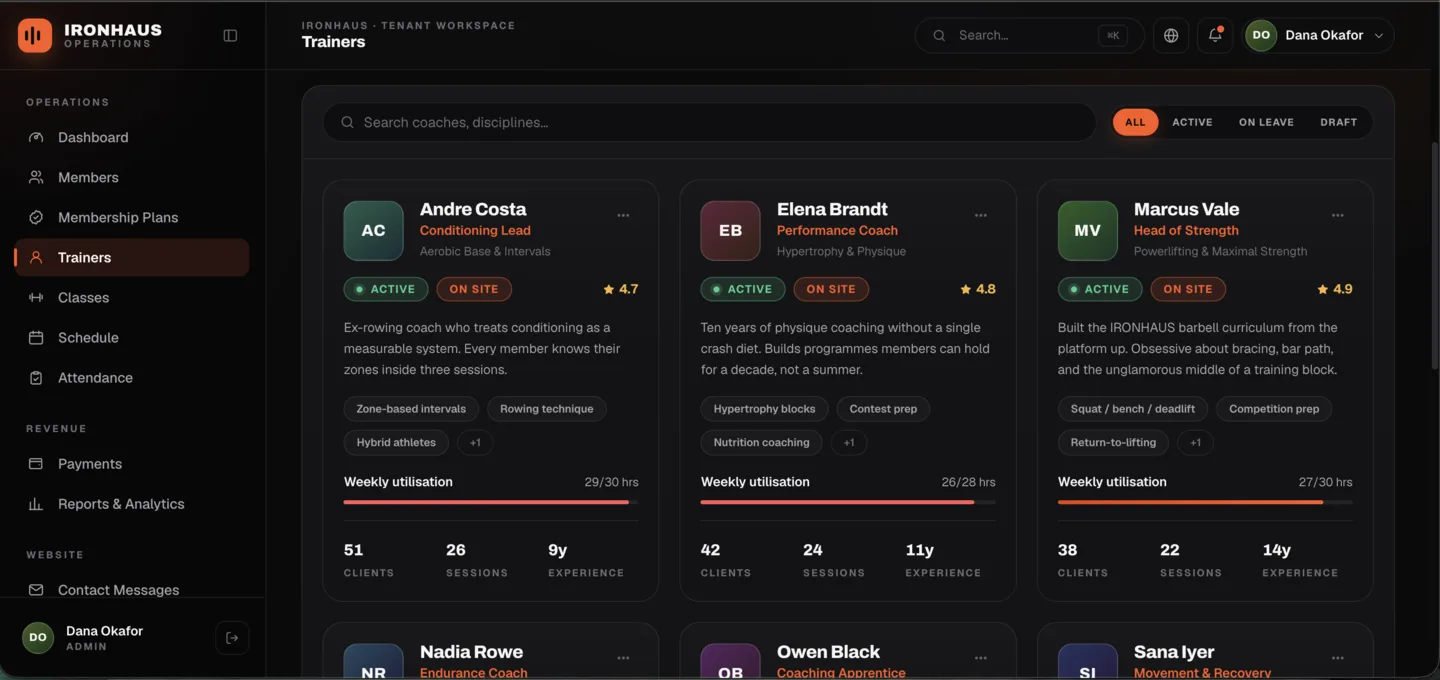
Task: Open notifications bell
Action: point(1215,35)
